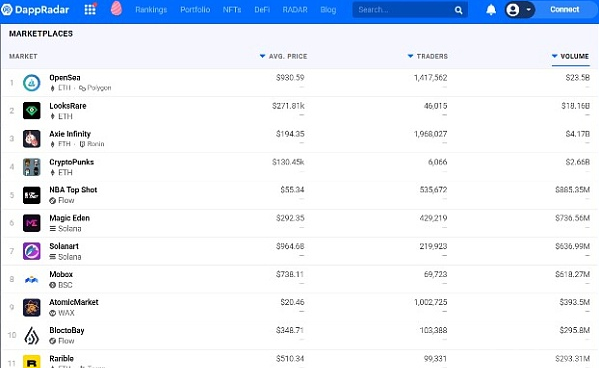Viewport: 599px width, 368px height.
Task: Open the notifications bell
Action: (491, 10)
